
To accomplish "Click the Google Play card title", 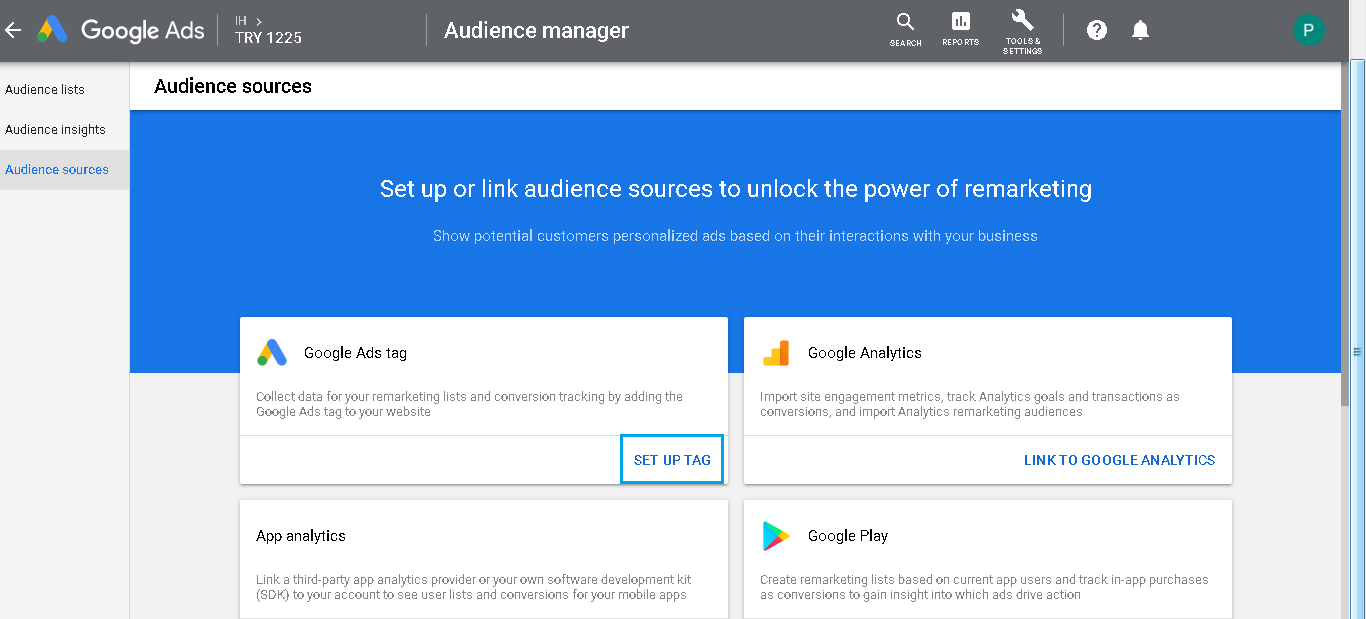I will (848, 536).
